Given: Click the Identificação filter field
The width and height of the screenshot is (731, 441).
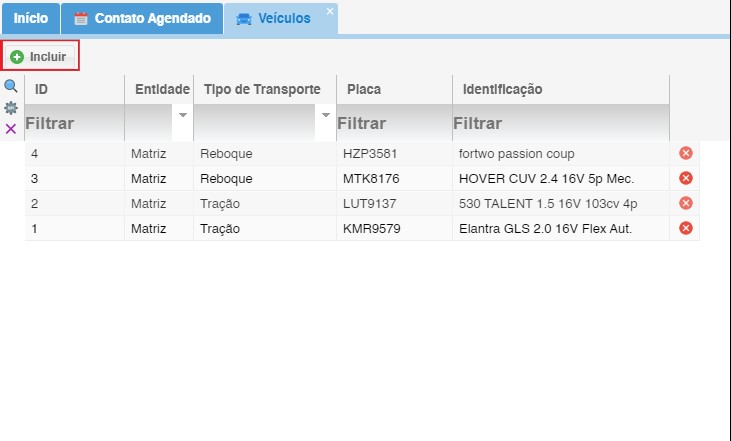Looking at the screenshot, I should 560,124.
